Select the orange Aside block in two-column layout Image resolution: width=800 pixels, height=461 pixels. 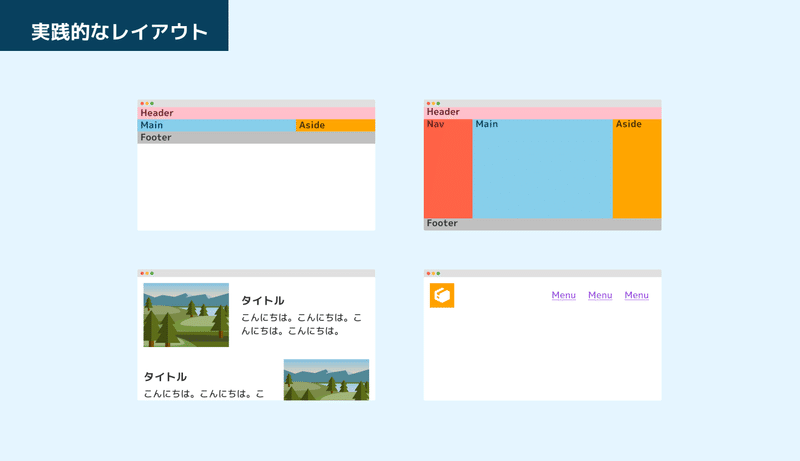click(x=336, y=125)
